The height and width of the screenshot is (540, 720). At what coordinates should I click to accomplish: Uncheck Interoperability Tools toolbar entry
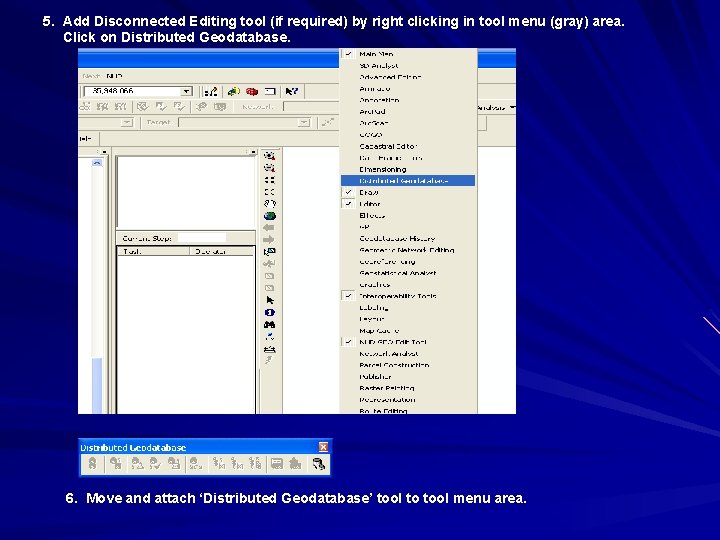click(x=408, y=296)
